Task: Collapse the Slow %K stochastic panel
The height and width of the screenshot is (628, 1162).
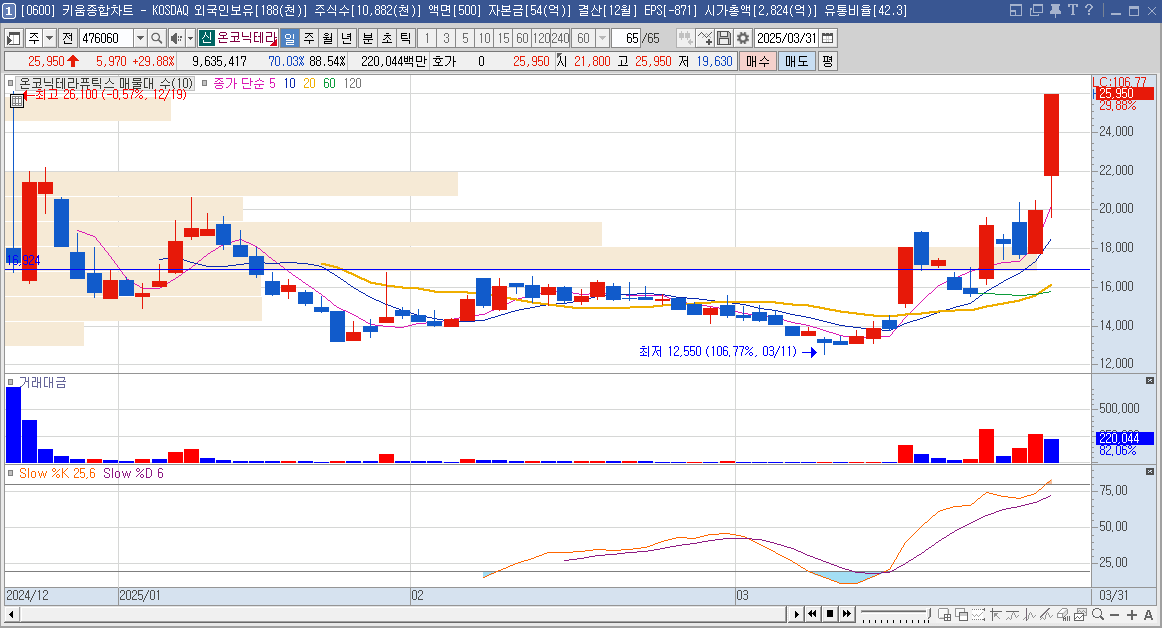Action: coord(1149,471)
